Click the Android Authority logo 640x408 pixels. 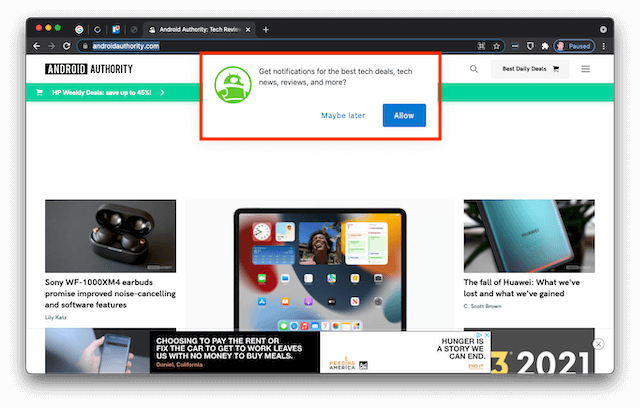(89, 69)
